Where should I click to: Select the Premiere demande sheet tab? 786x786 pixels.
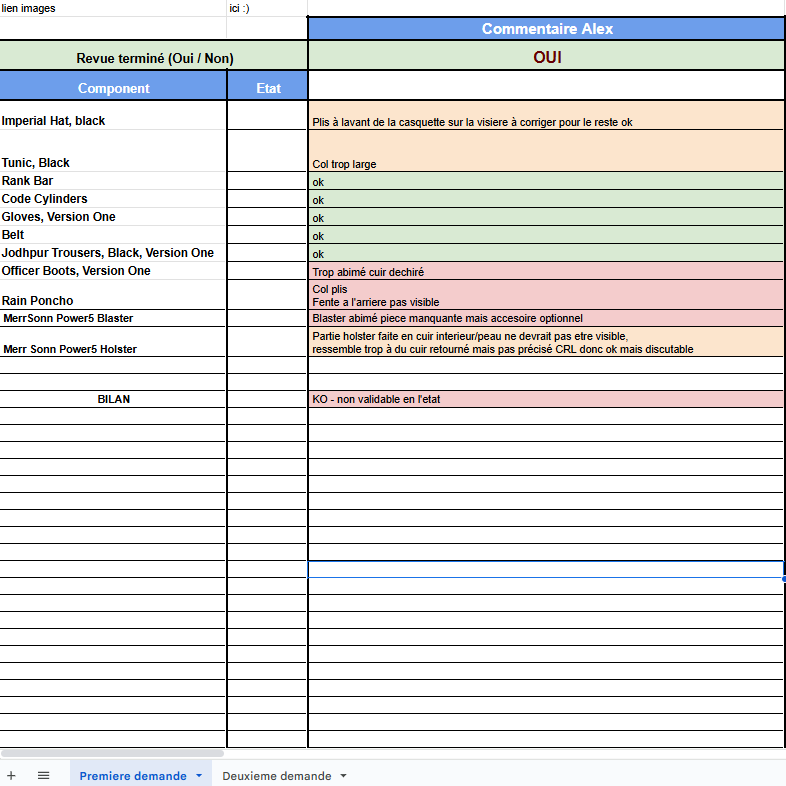point(132,776)
